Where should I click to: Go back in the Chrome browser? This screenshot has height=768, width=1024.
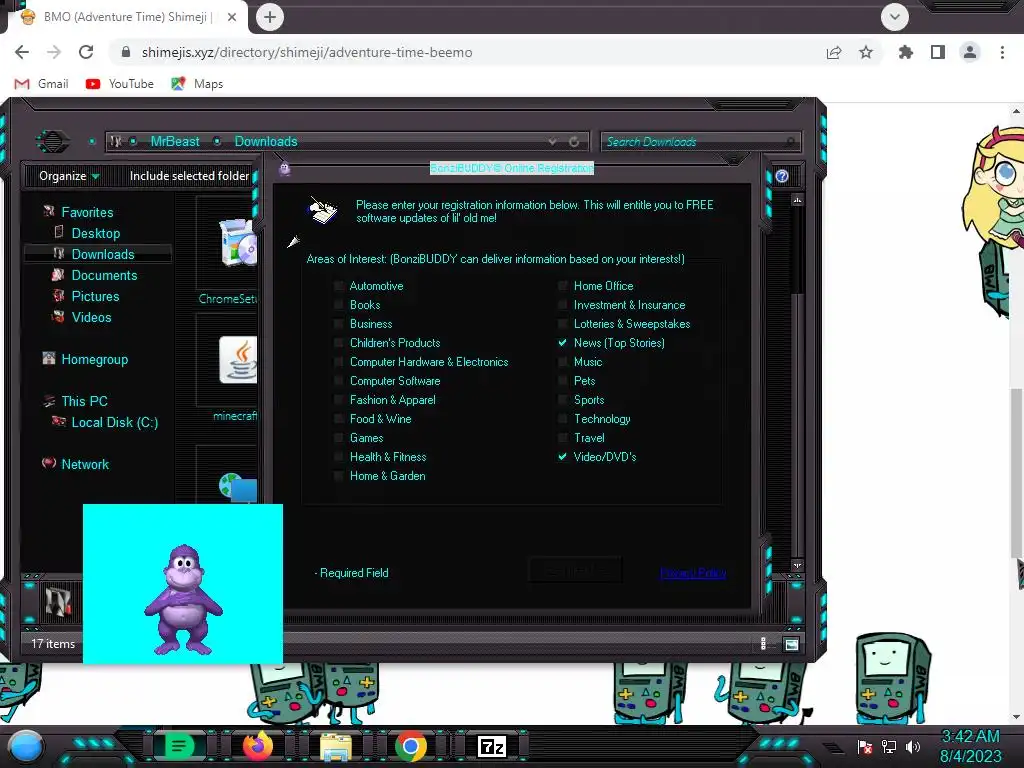(22, 52)
